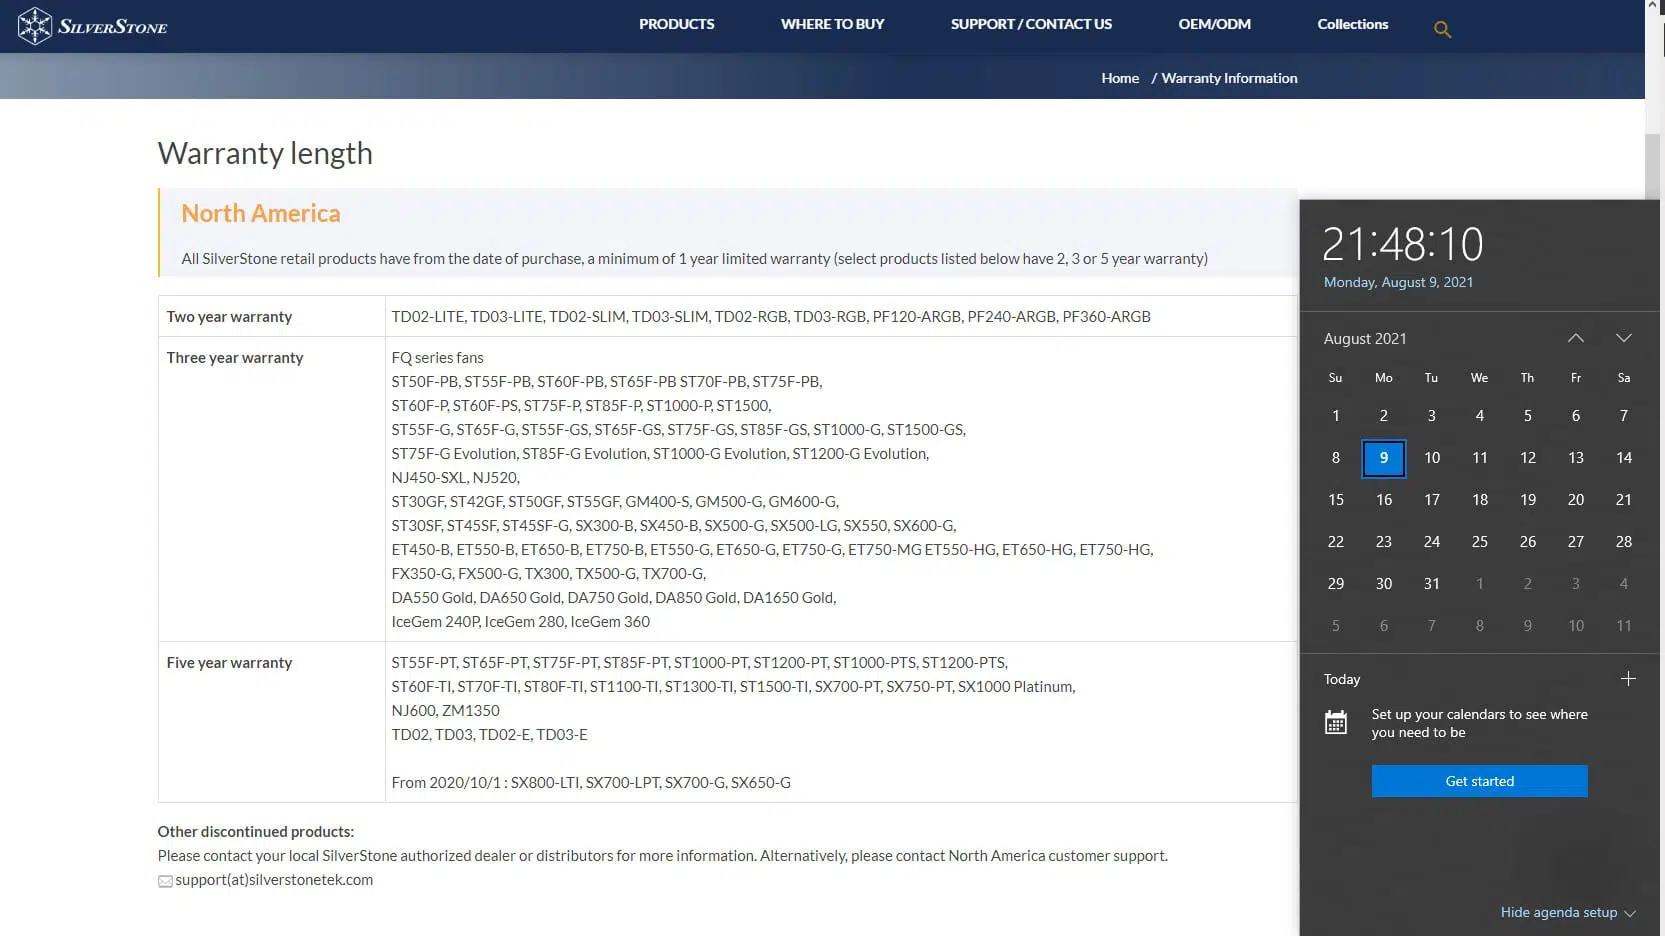
Task: Click the IceGem 240P, IceGem 280 line
Action: [520, 622]
